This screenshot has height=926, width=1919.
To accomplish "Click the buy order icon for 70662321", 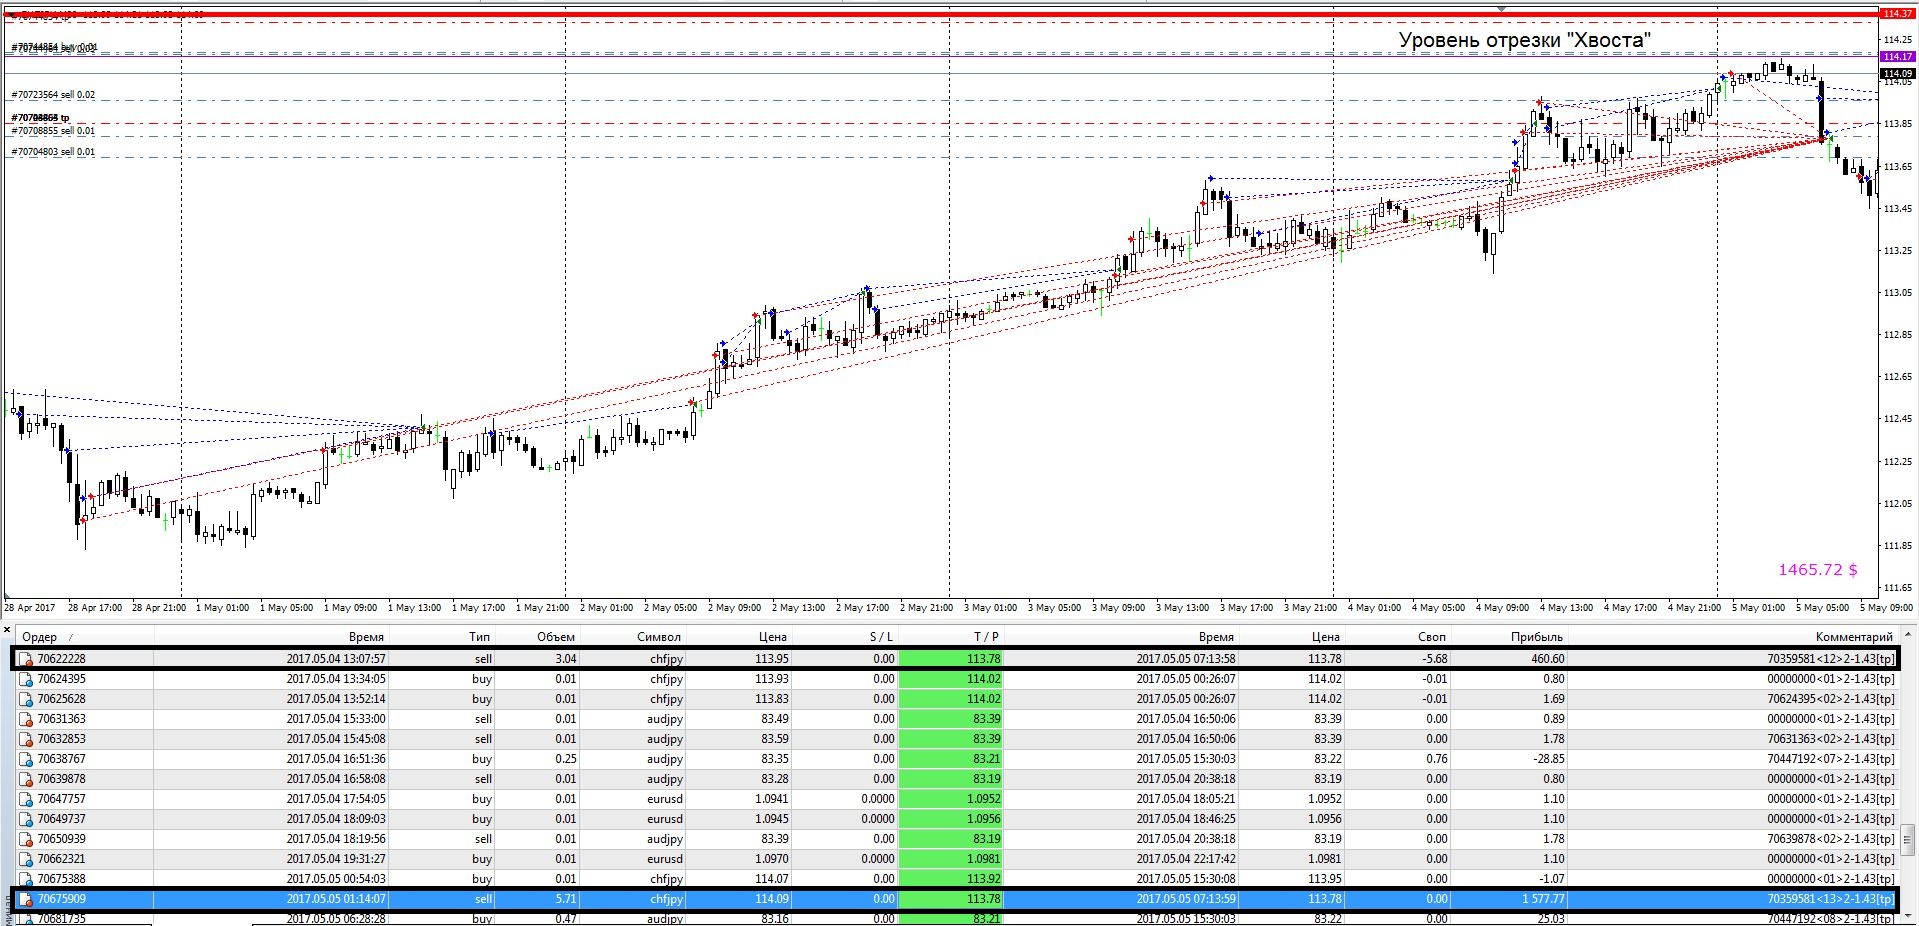I will click(x=26, y=859).
